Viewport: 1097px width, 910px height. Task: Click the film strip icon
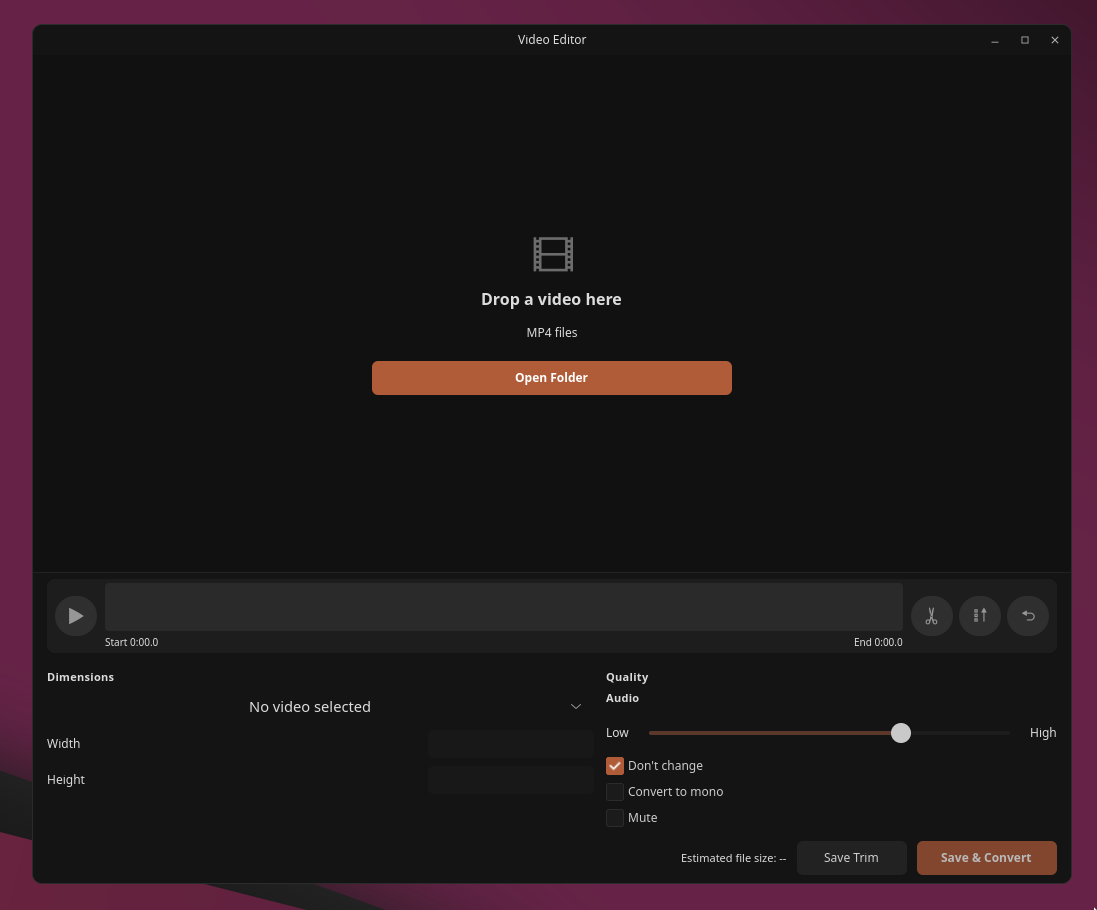553,254
